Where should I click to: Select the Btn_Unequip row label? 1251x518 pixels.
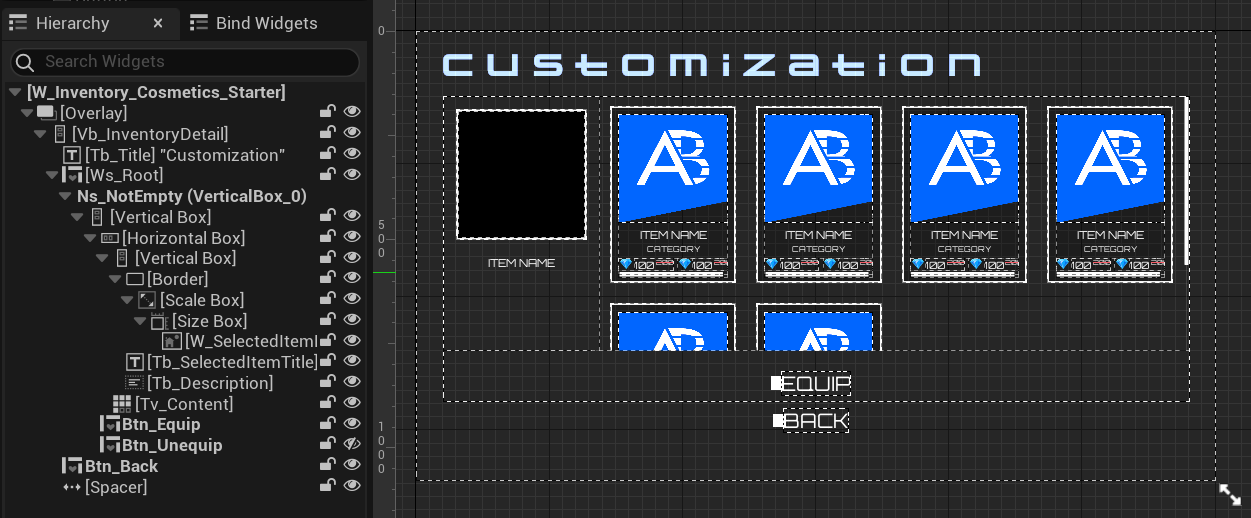(x=172, y=445)
